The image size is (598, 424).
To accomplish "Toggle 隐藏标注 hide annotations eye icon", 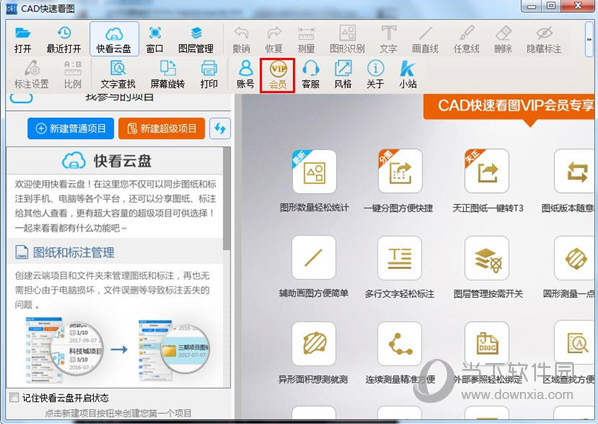I will 544,40.
